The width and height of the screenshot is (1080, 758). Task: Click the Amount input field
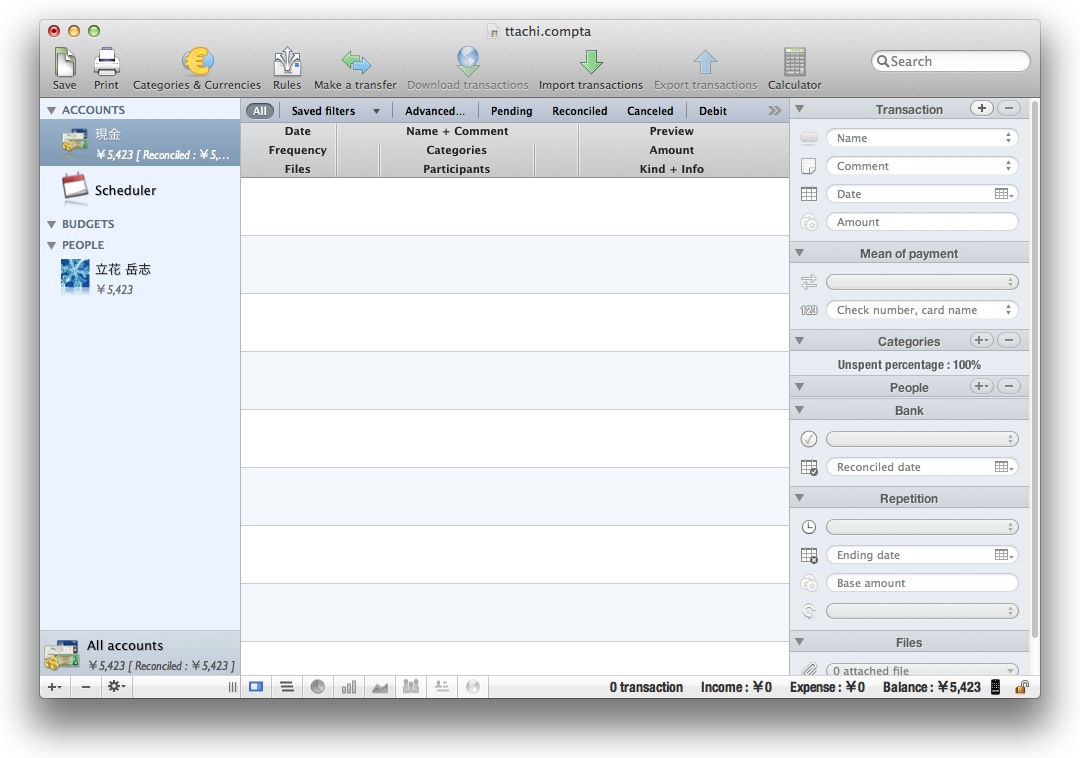click(921, 222)
